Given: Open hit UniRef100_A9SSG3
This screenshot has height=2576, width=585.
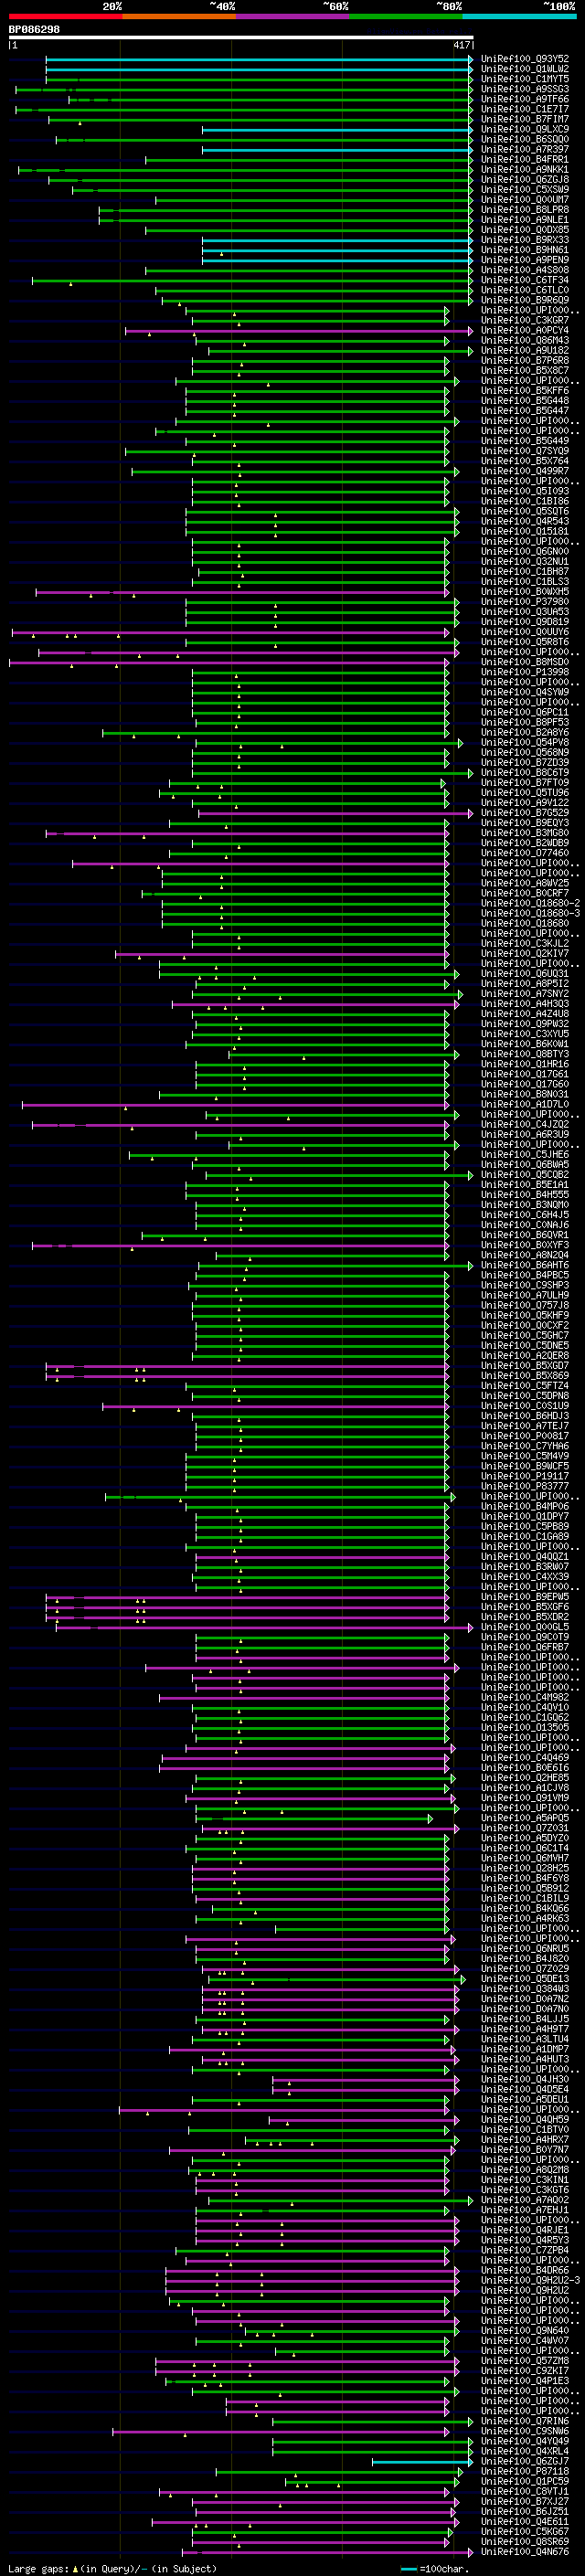Looking at the screenshot, I should pyautogui.click(x=525, y=89).
